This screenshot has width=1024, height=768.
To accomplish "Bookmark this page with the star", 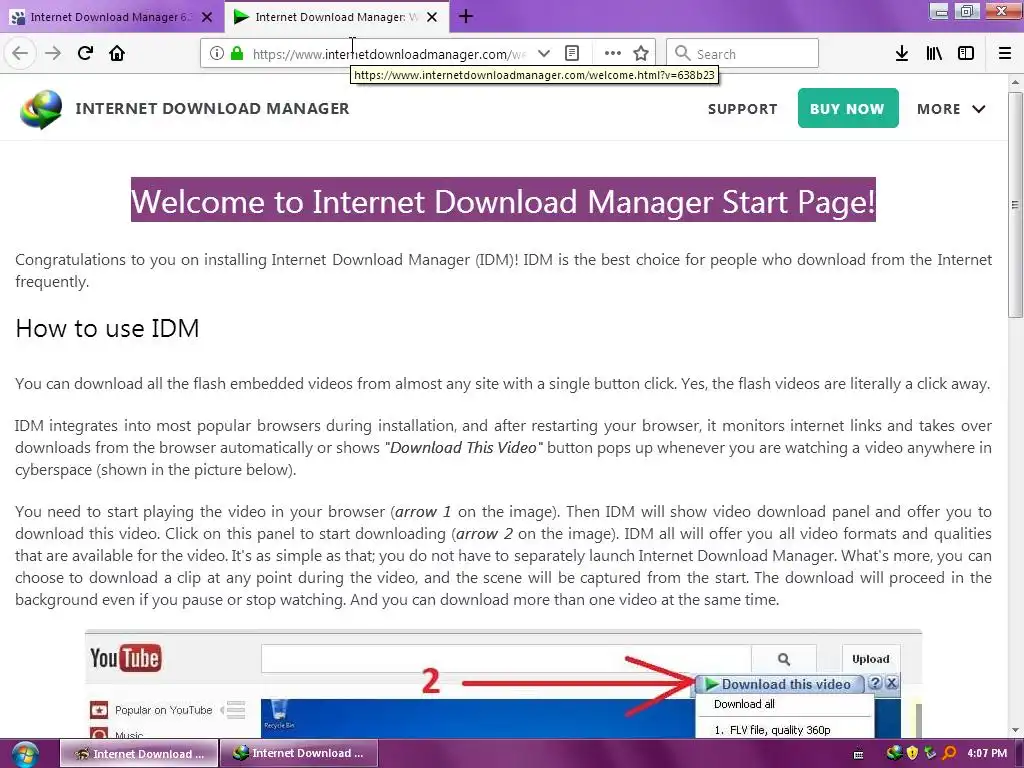I will tap(641, 54).
